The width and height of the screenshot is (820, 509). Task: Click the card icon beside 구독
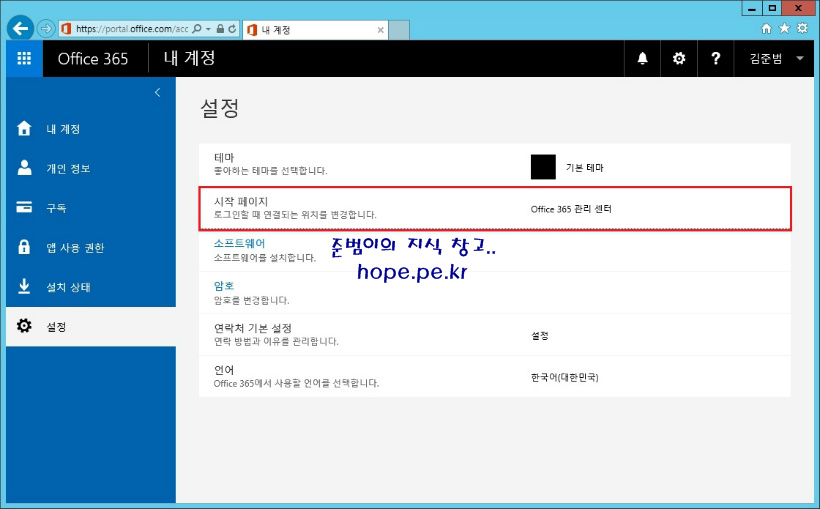tap(24, 207)
